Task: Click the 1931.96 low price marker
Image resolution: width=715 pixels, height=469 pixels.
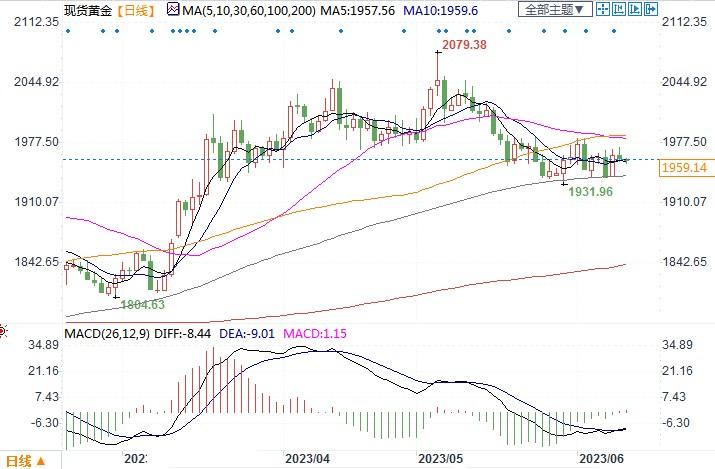Action: click(x=591, y=191)
